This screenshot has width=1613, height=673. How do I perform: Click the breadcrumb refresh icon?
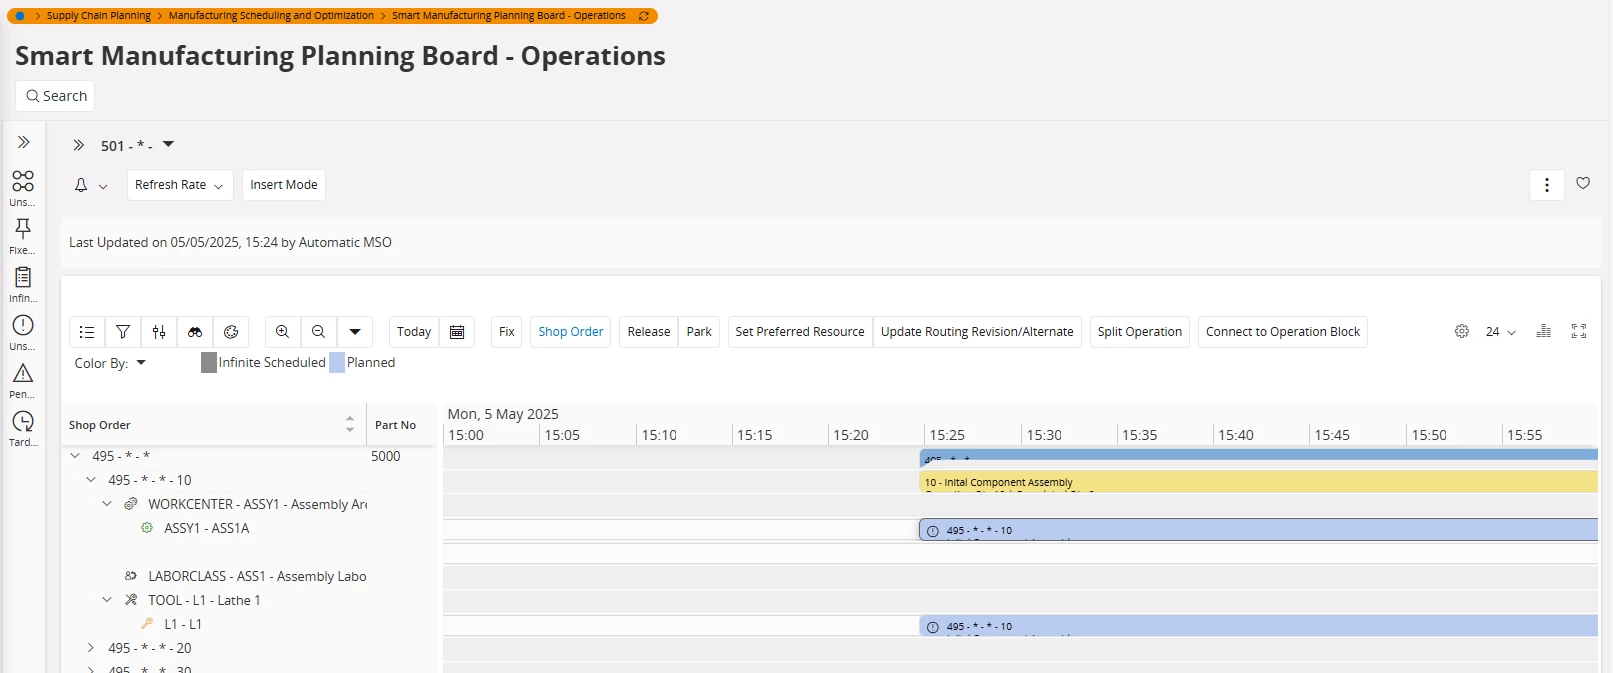(x=644, y=16)
